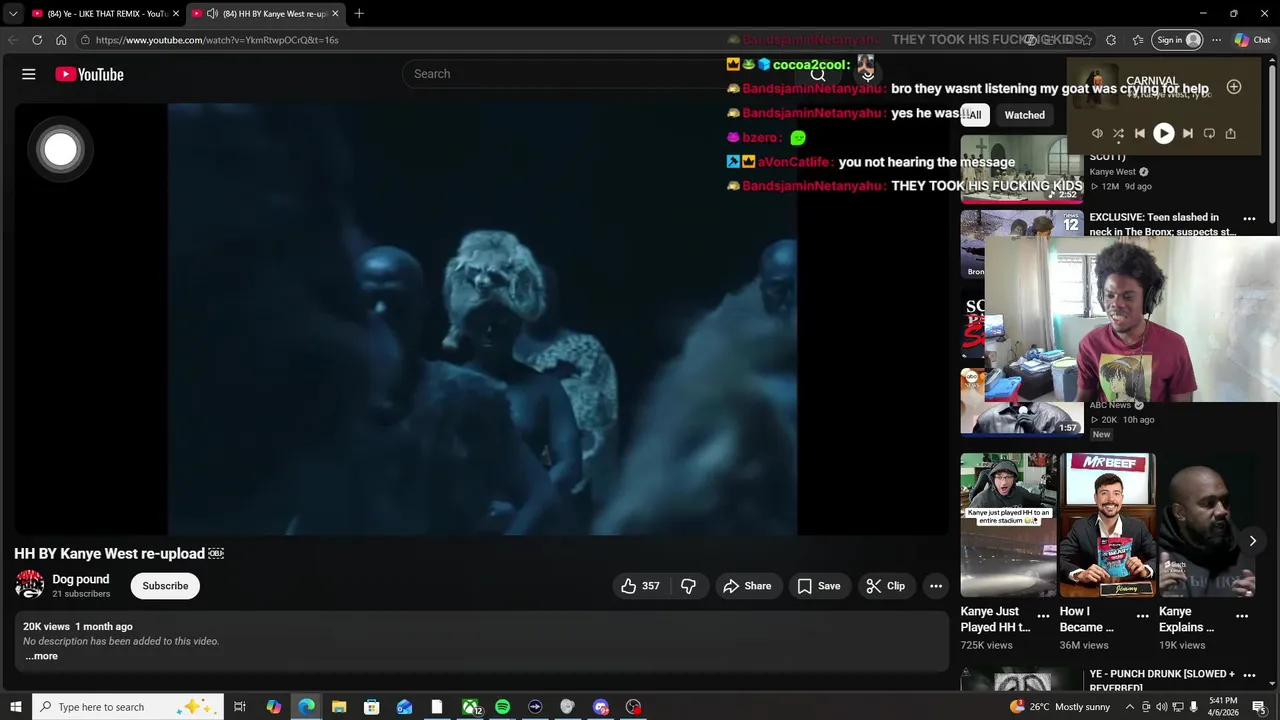
Task: Open the YouTube hamburger guide menu
Action: pyautogui.click(x=29, y=74)
